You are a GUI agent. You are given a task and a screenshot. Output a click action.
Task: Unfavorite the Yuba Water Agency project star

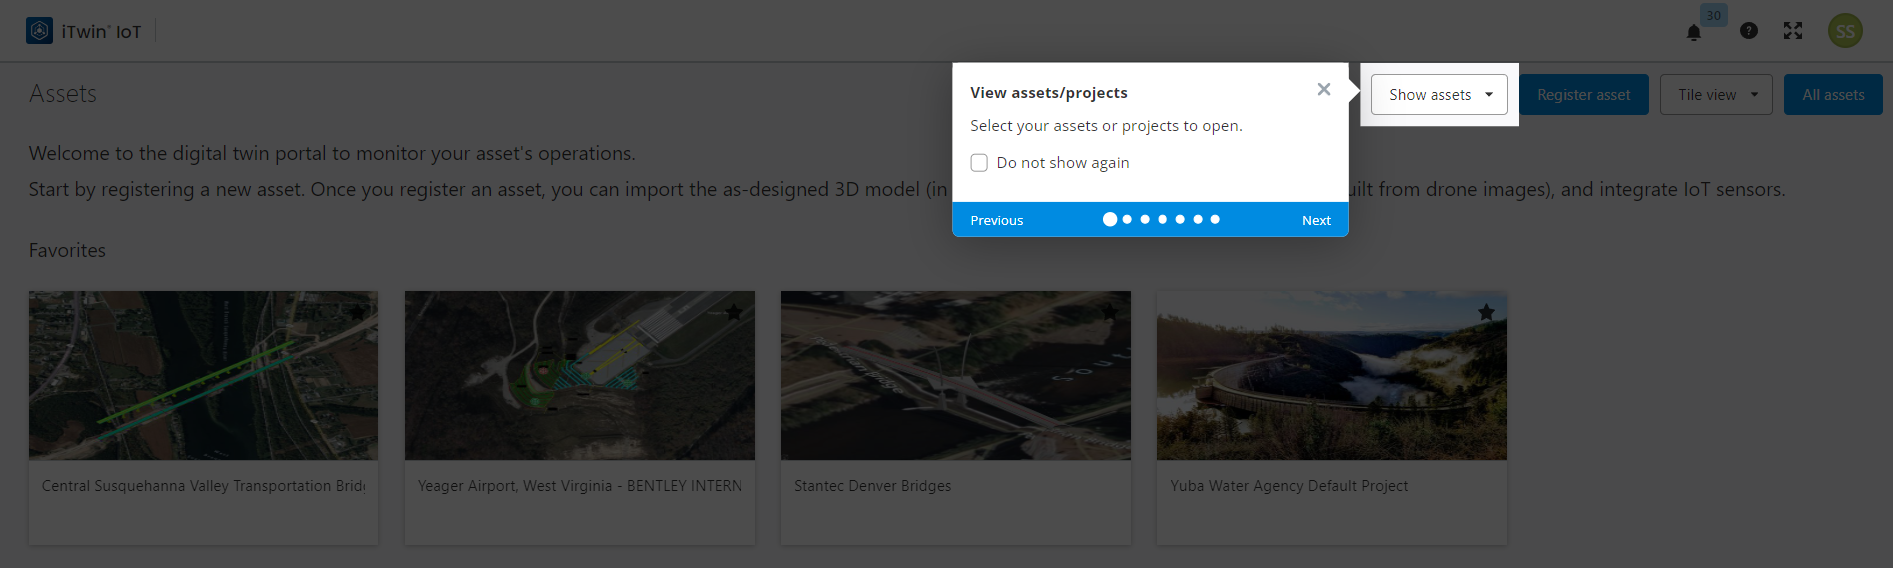1486,312
